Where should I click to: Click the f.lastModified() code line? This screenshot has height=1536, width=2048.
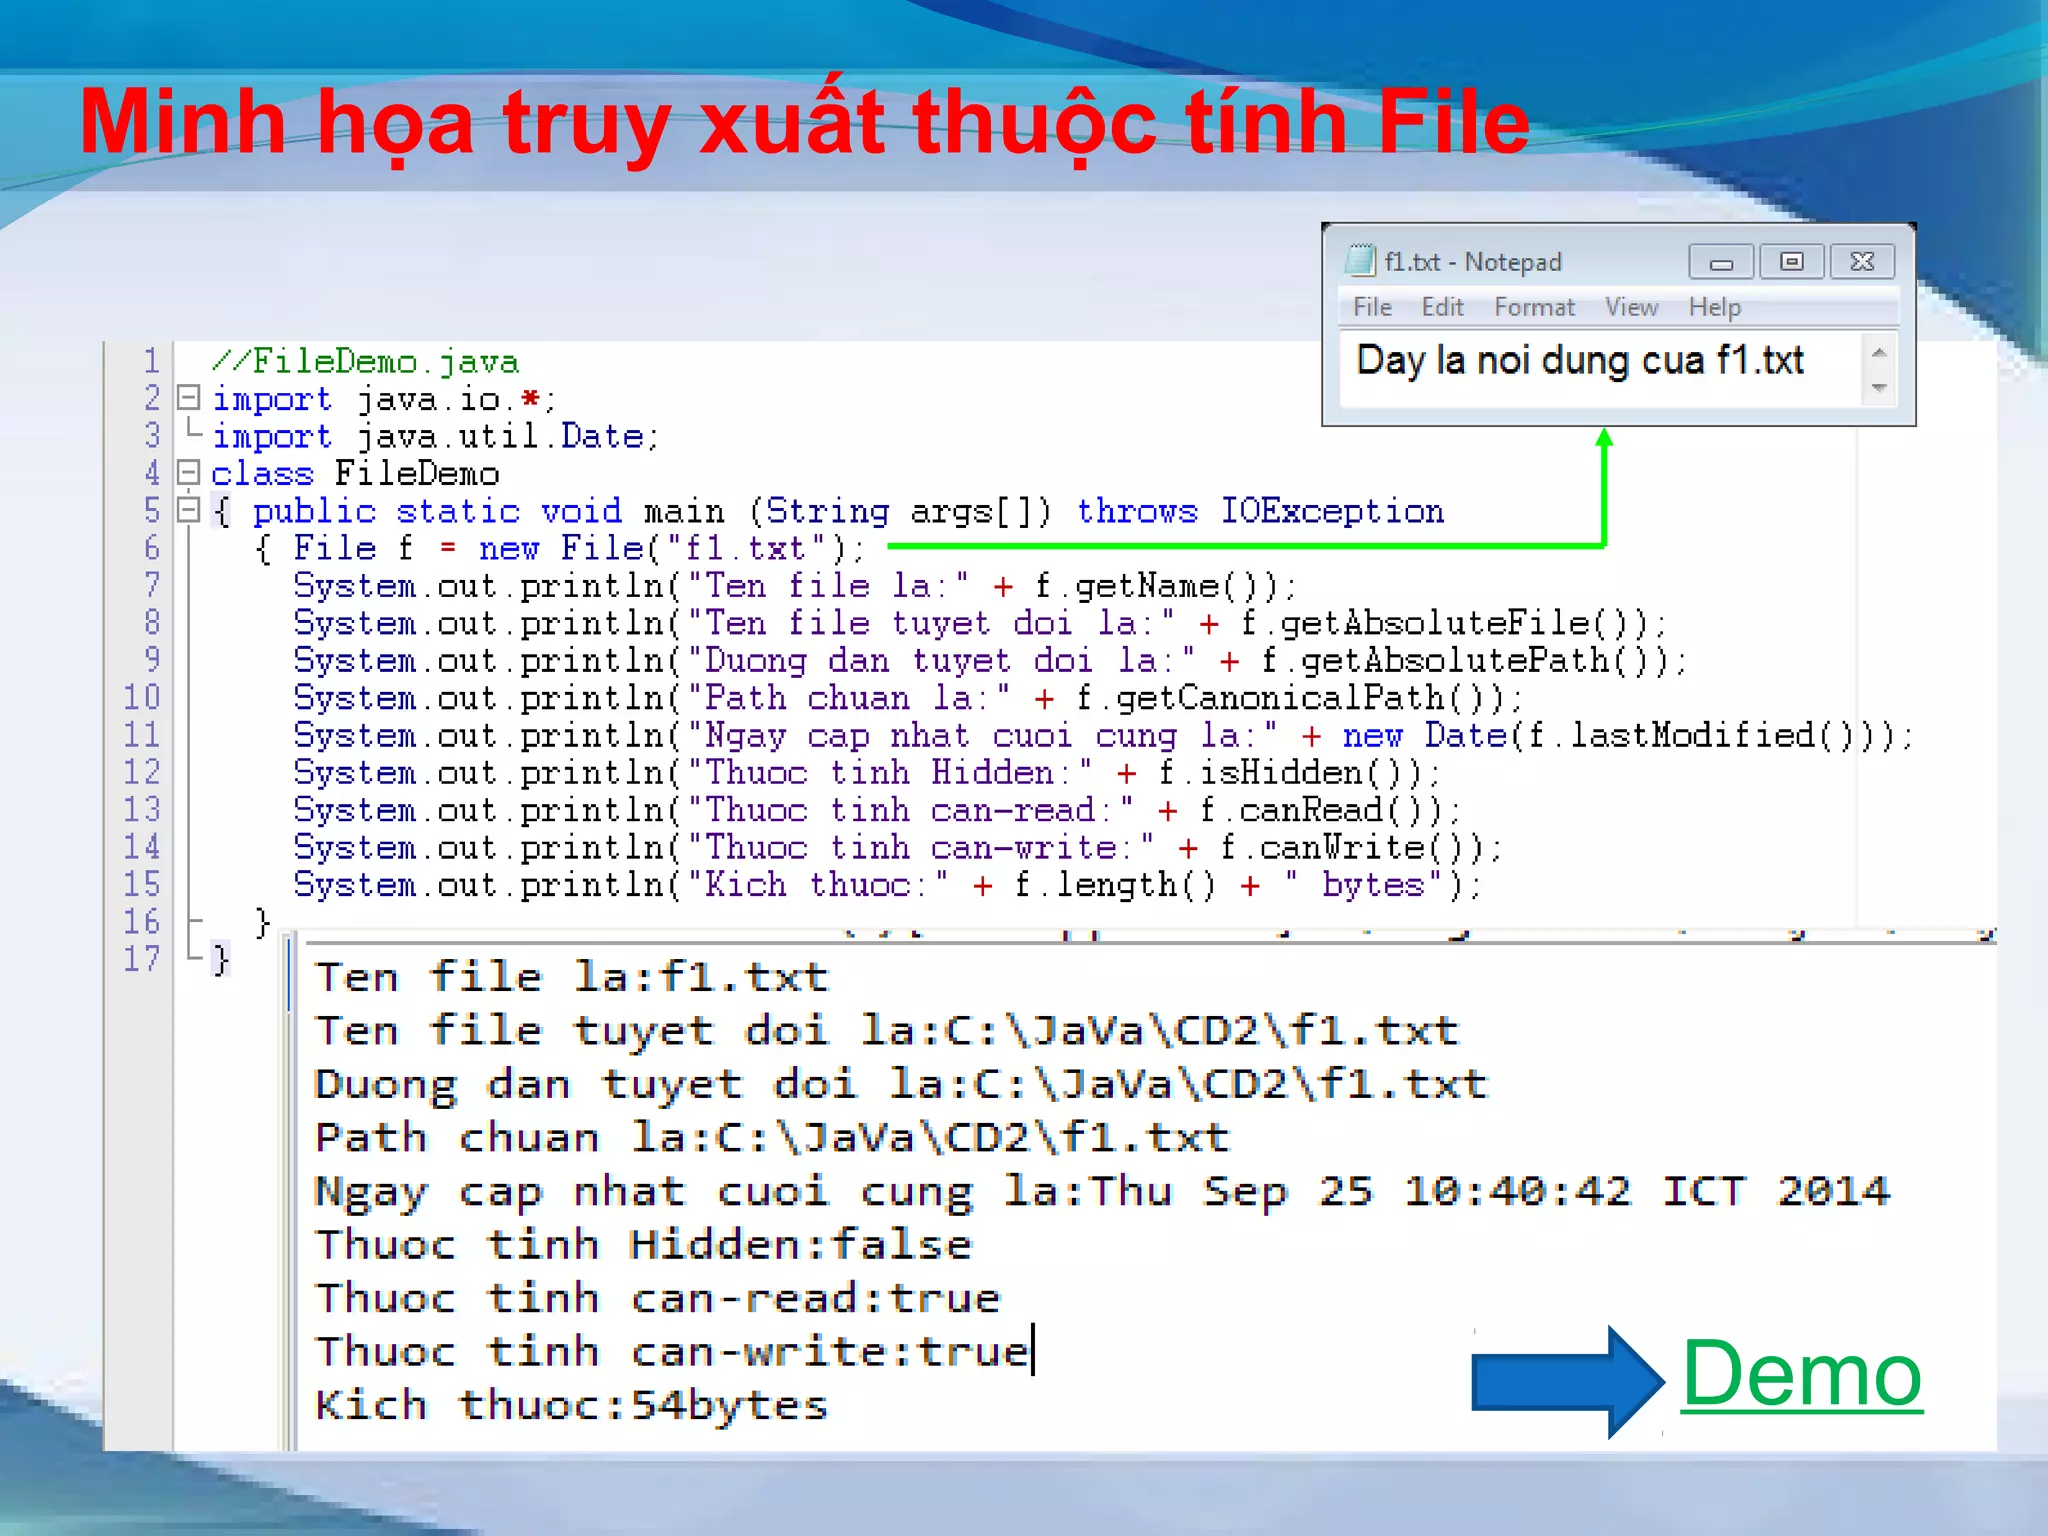tap(1103, 735)
